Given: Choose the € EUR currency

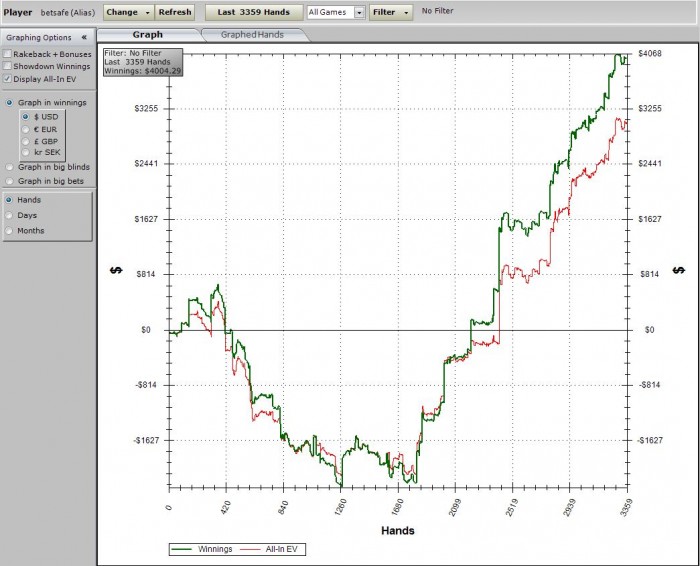Looking at the screenshot, I should pos(25,129).
